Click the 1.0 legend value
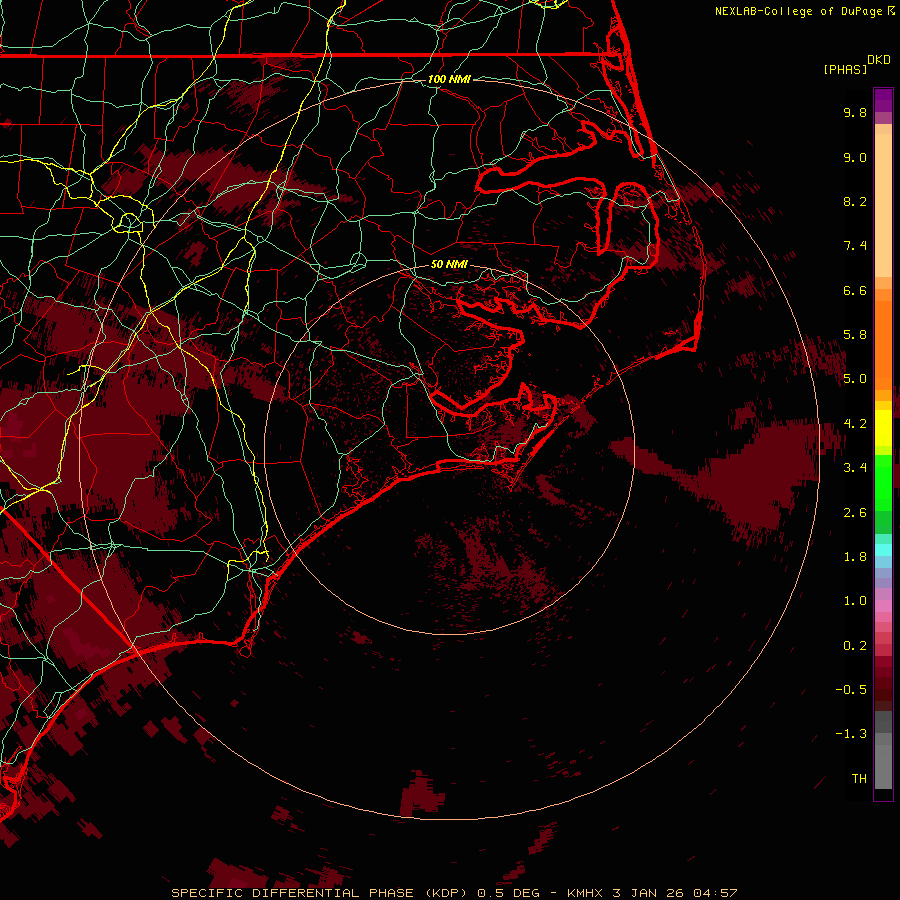 855,601
